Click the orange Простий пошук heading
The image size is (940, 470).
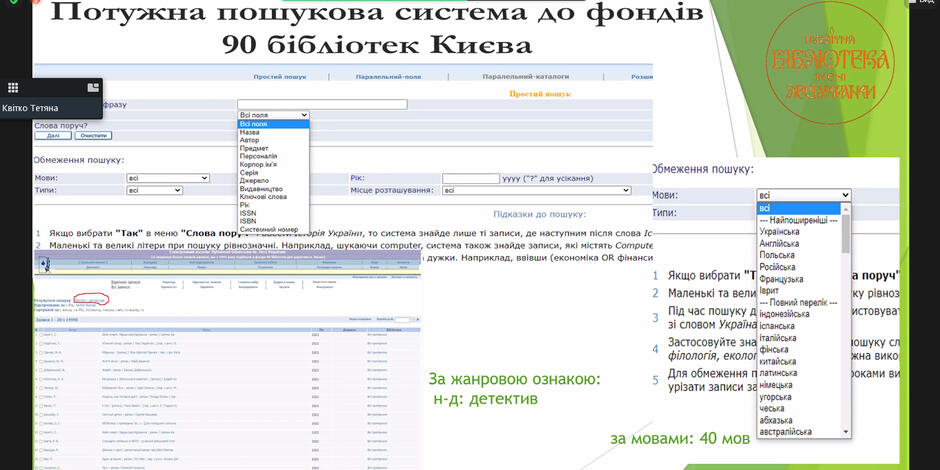click(x=540, y=94)
